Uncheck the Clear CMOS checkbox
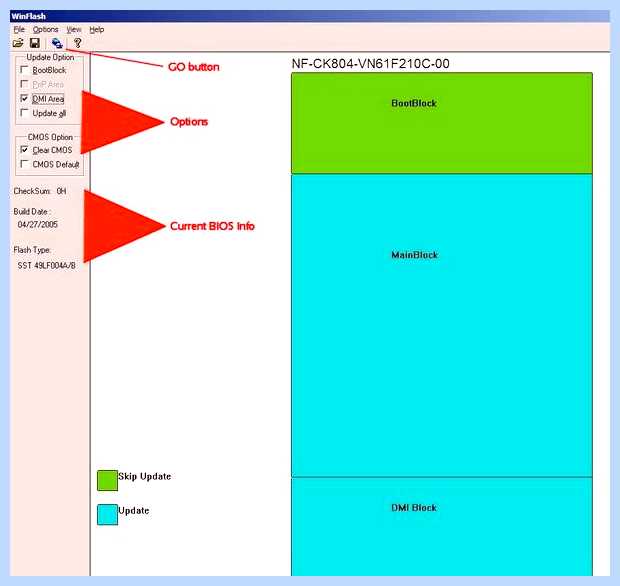 pos(25,150)
